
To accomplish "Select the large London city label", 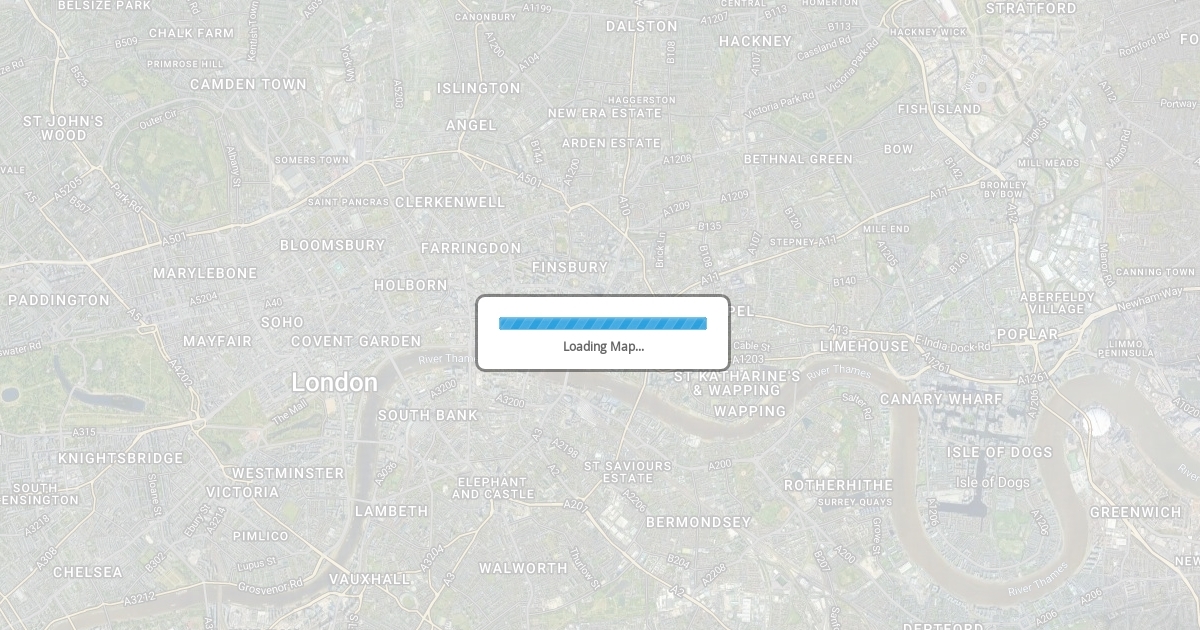I will (x=335, y=382).
